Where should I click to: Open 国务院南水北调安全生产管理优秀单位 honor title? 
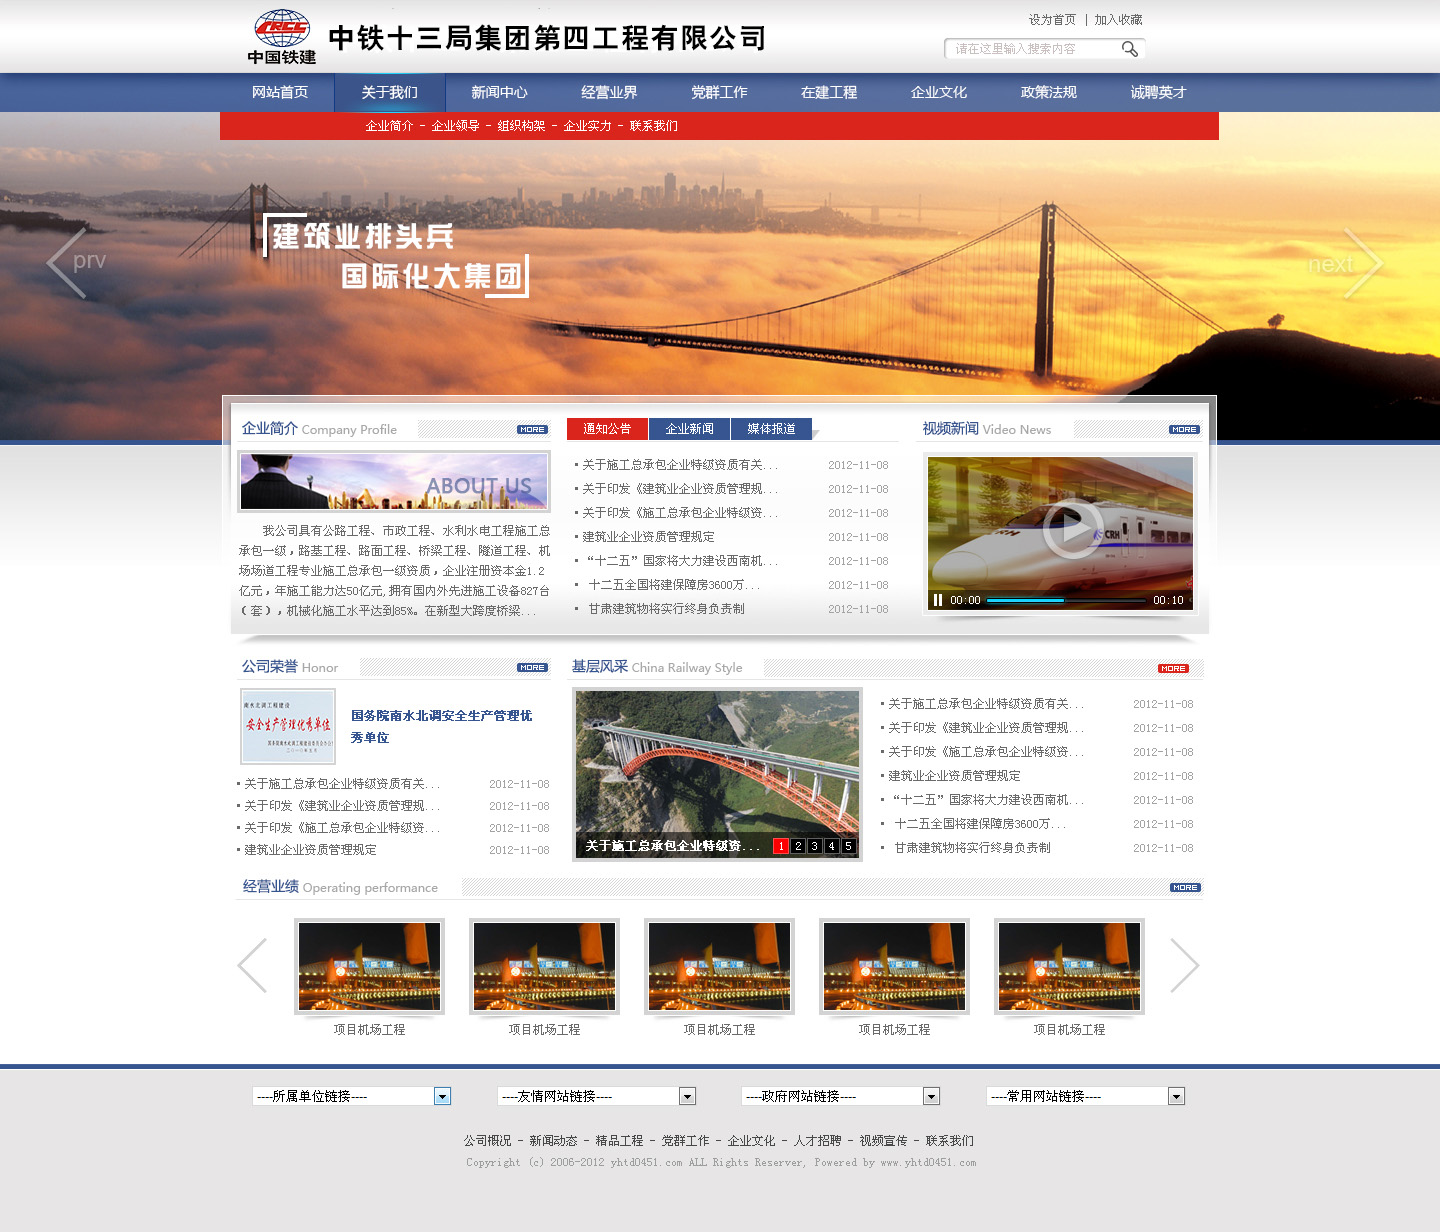(x=441, y=727)
